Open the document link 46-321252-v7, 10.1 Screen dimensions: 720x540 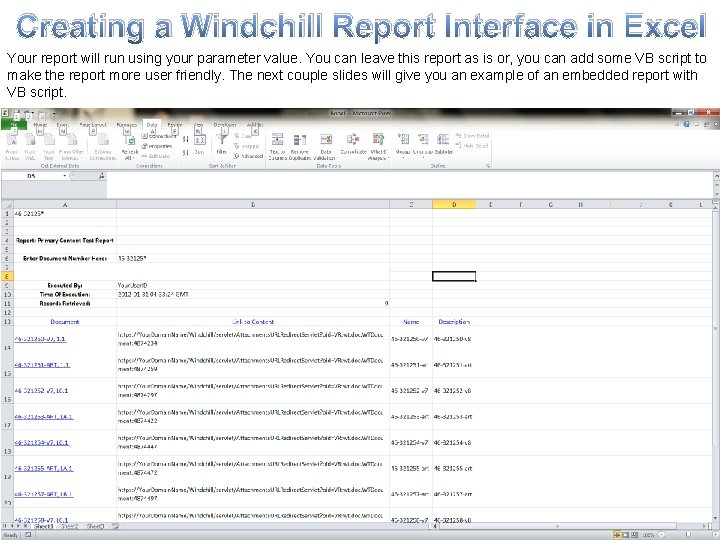(x=41, y=391)
